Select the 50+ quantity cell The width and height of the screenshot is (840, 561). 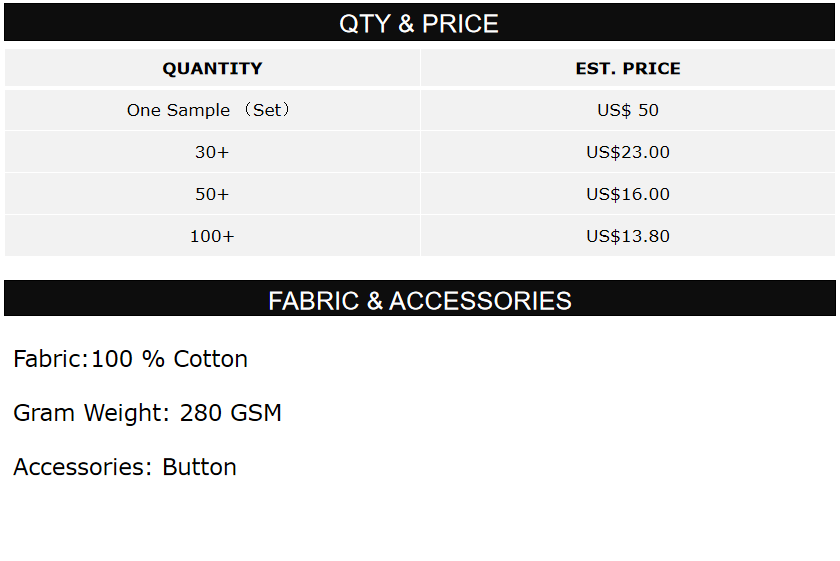(x=212, y=194)
